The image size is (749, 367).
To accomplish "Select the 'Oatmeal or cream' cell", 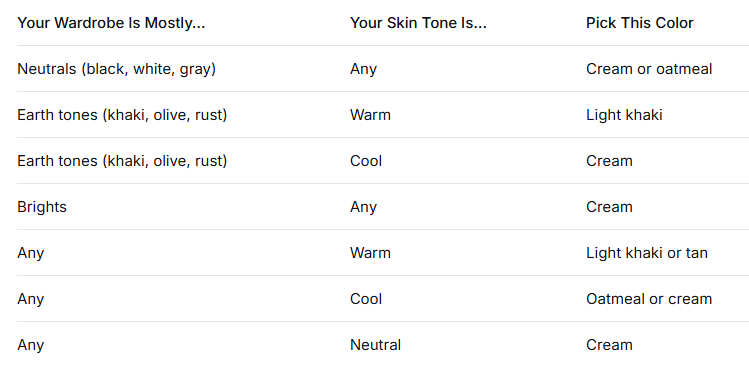I will click(649, 299).
